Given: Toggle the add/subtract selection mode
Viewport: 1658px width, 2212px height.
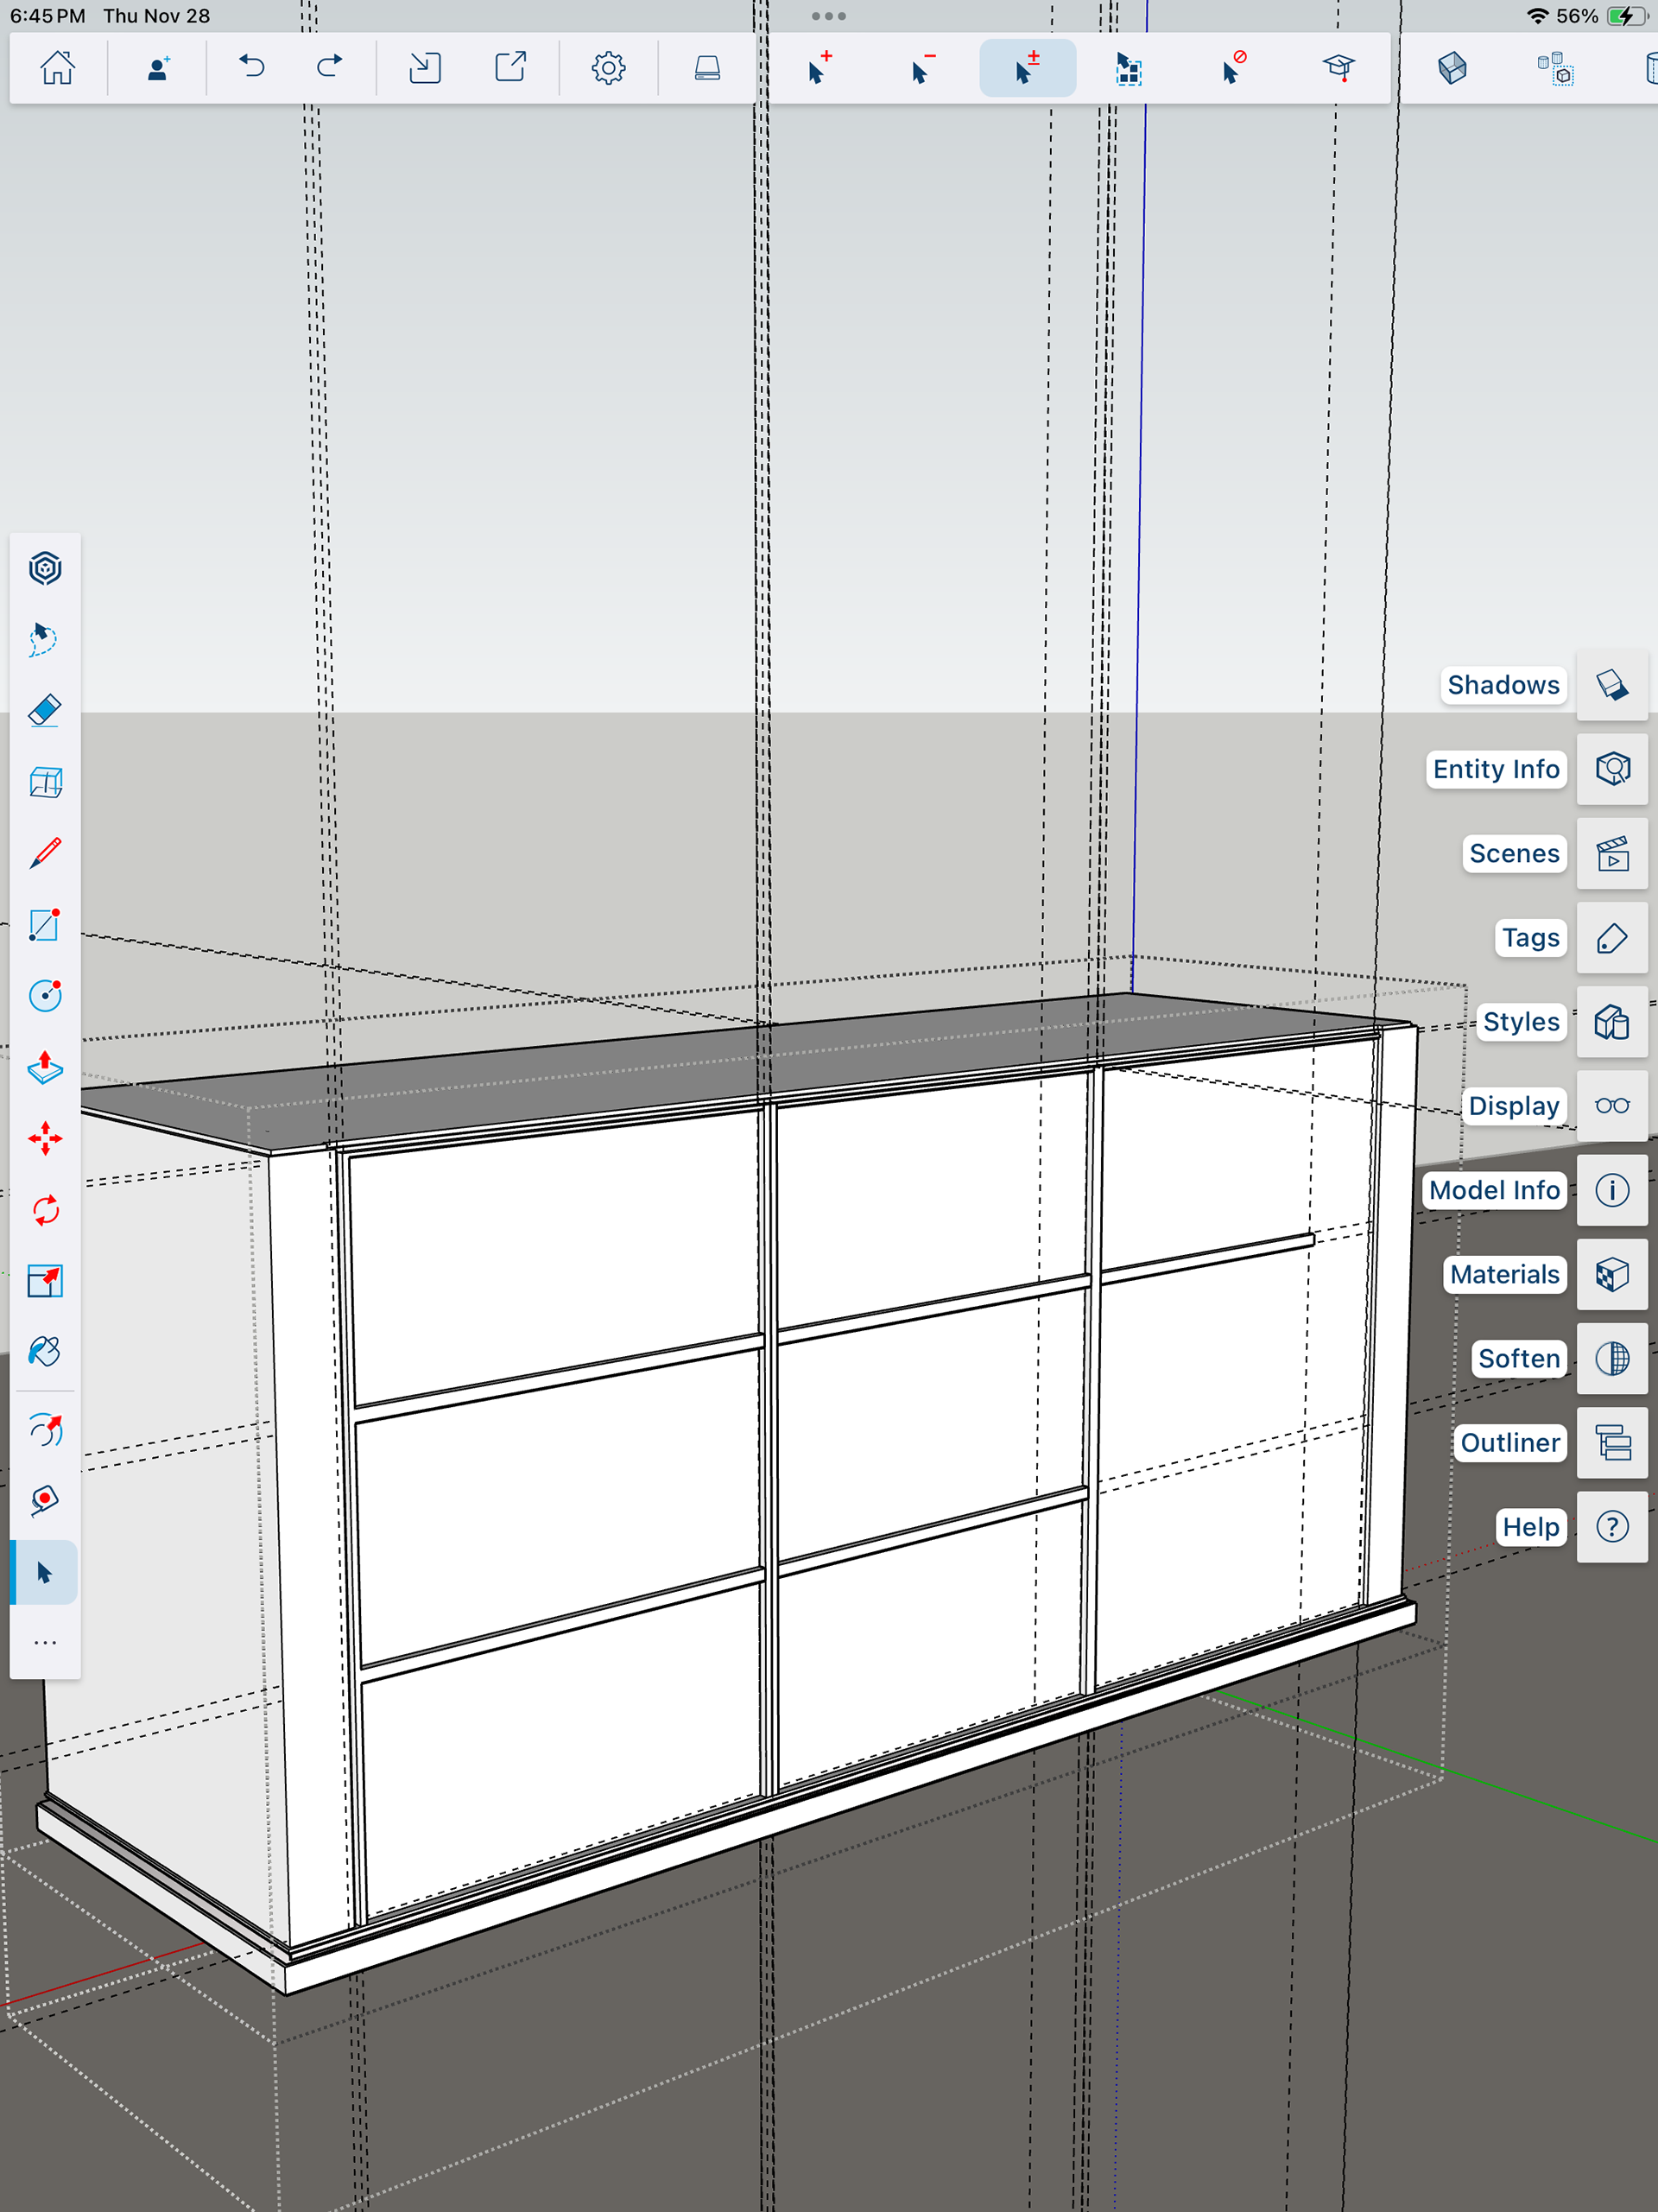Looking at the screenshot, I should coord(1027,68).
